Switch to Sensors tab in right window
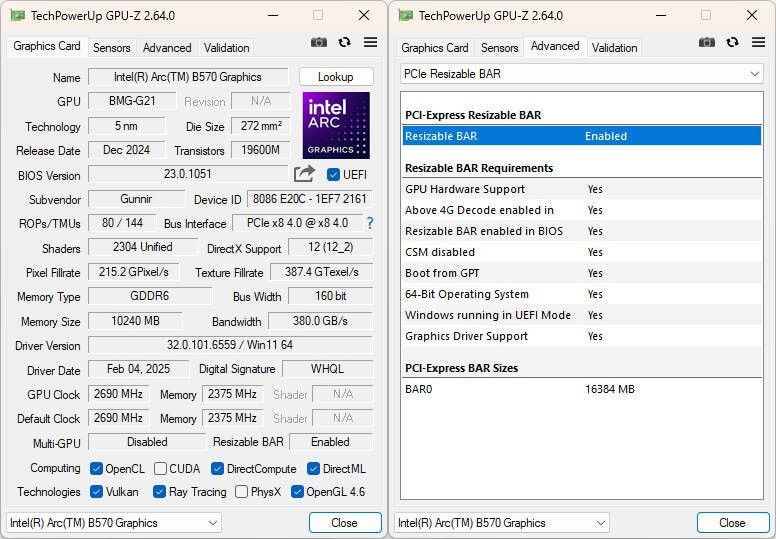 pyautogui.click(x=499, y=48)
